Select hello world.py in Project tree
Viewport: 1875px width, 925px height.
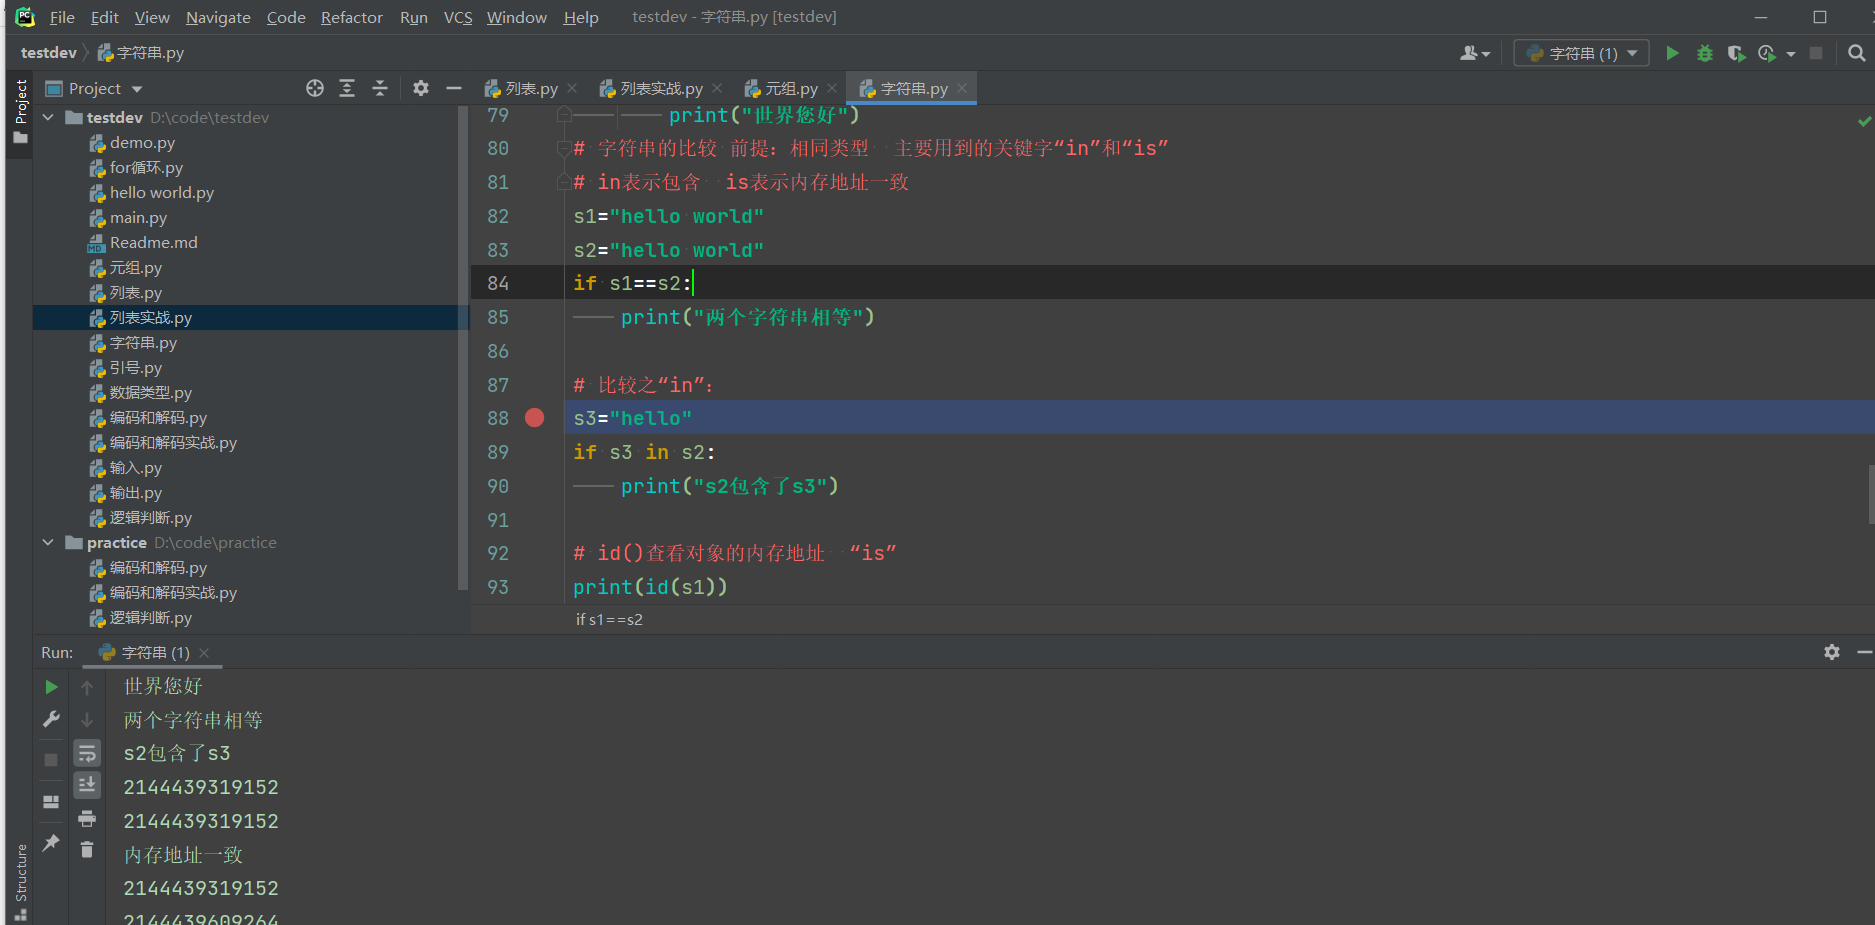click(161, 192)
